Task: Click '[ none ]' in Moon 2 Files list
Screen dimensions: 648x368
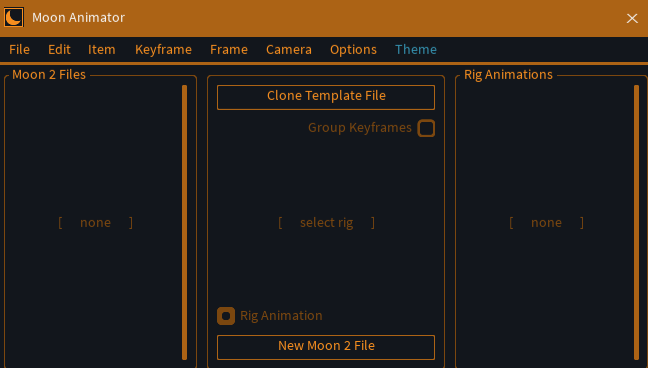Action: [95, 223]
